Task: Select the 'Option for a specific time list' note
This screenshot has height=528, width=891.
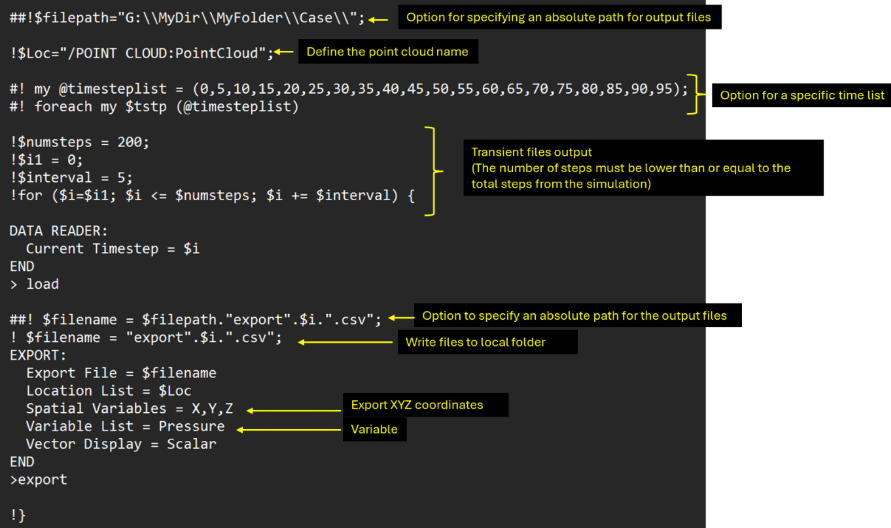Action: [x=802, y=95]
